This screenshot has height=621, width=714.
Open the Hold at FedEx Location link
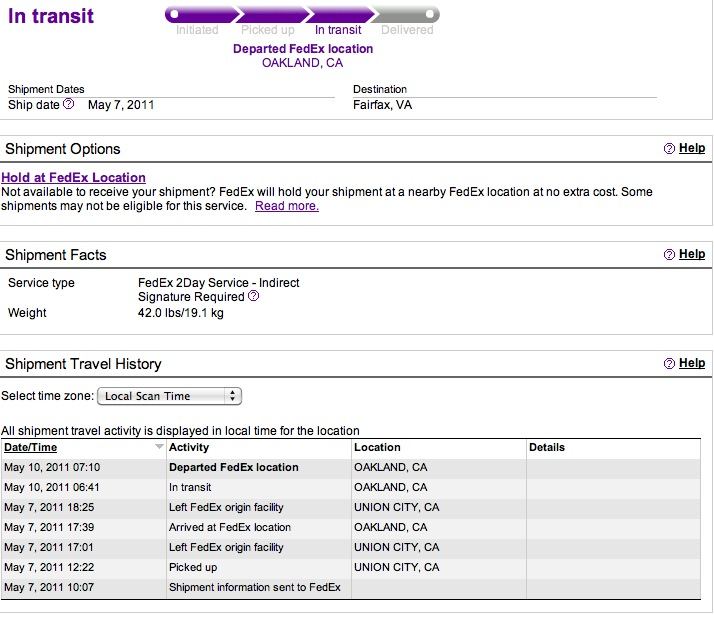click(74, 178)
